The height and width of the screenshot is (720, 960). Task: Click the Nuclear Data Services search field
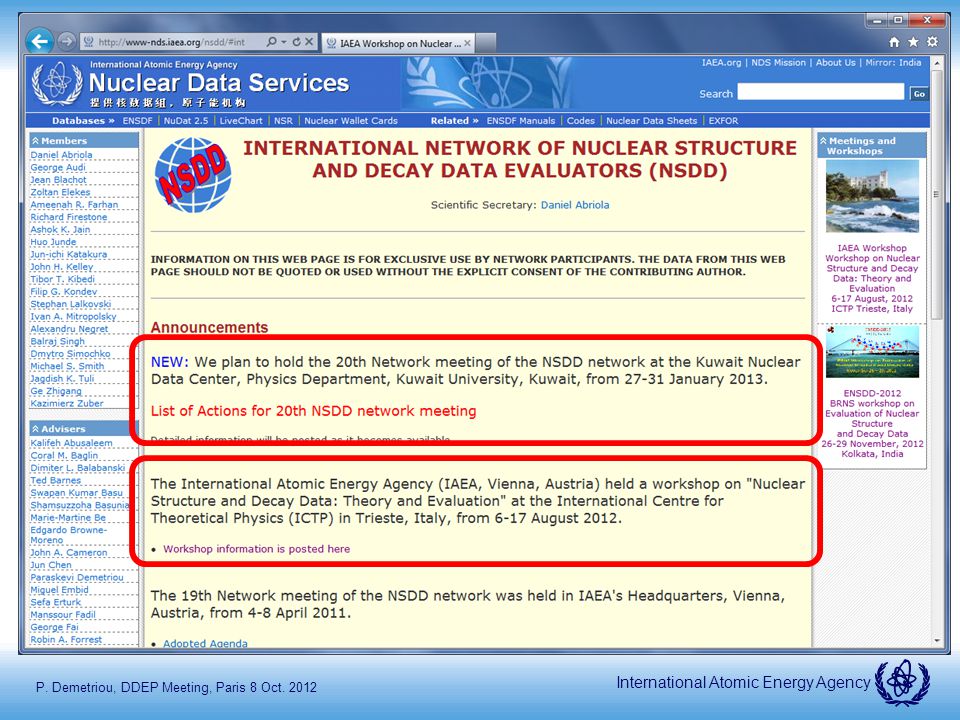pyautogui.click(x=820, y=92)
